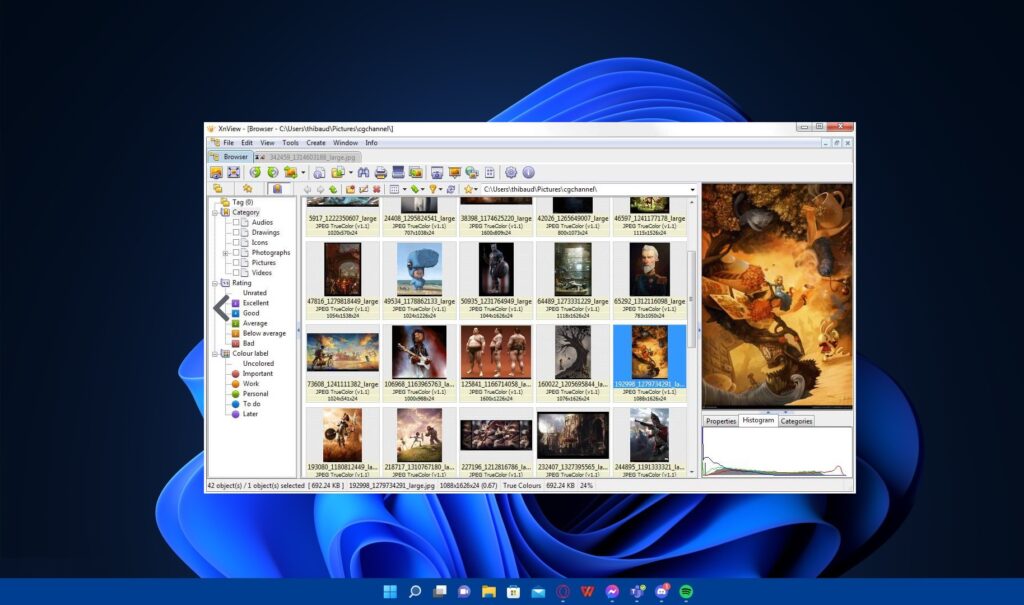
Task: Collapse the Rating tree node
Action: (x=215, y=283)
